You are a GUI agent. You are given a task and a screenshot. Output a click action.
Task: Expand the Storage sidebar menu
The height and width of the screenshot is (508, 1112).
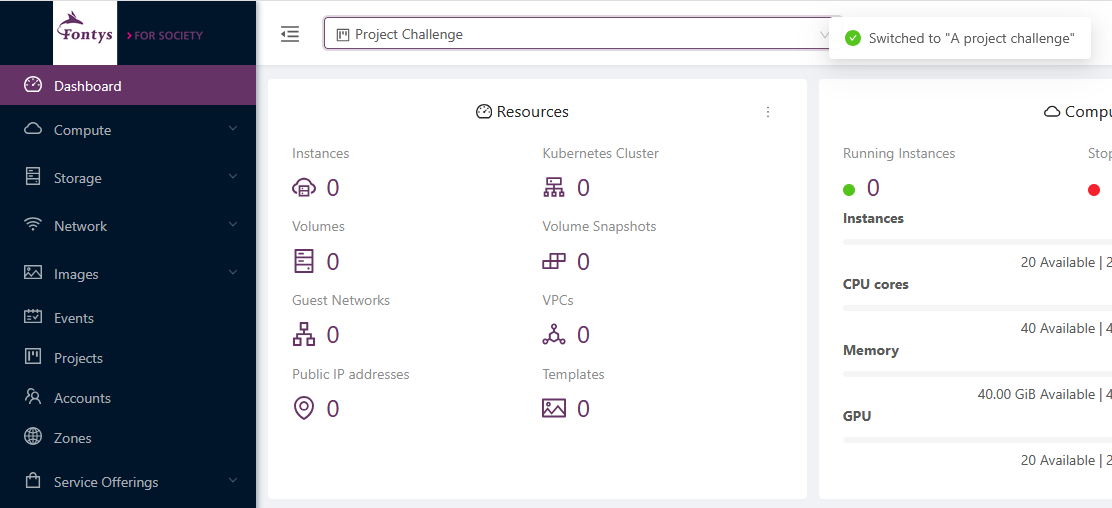pyautogui.click(x=128, y=178)
